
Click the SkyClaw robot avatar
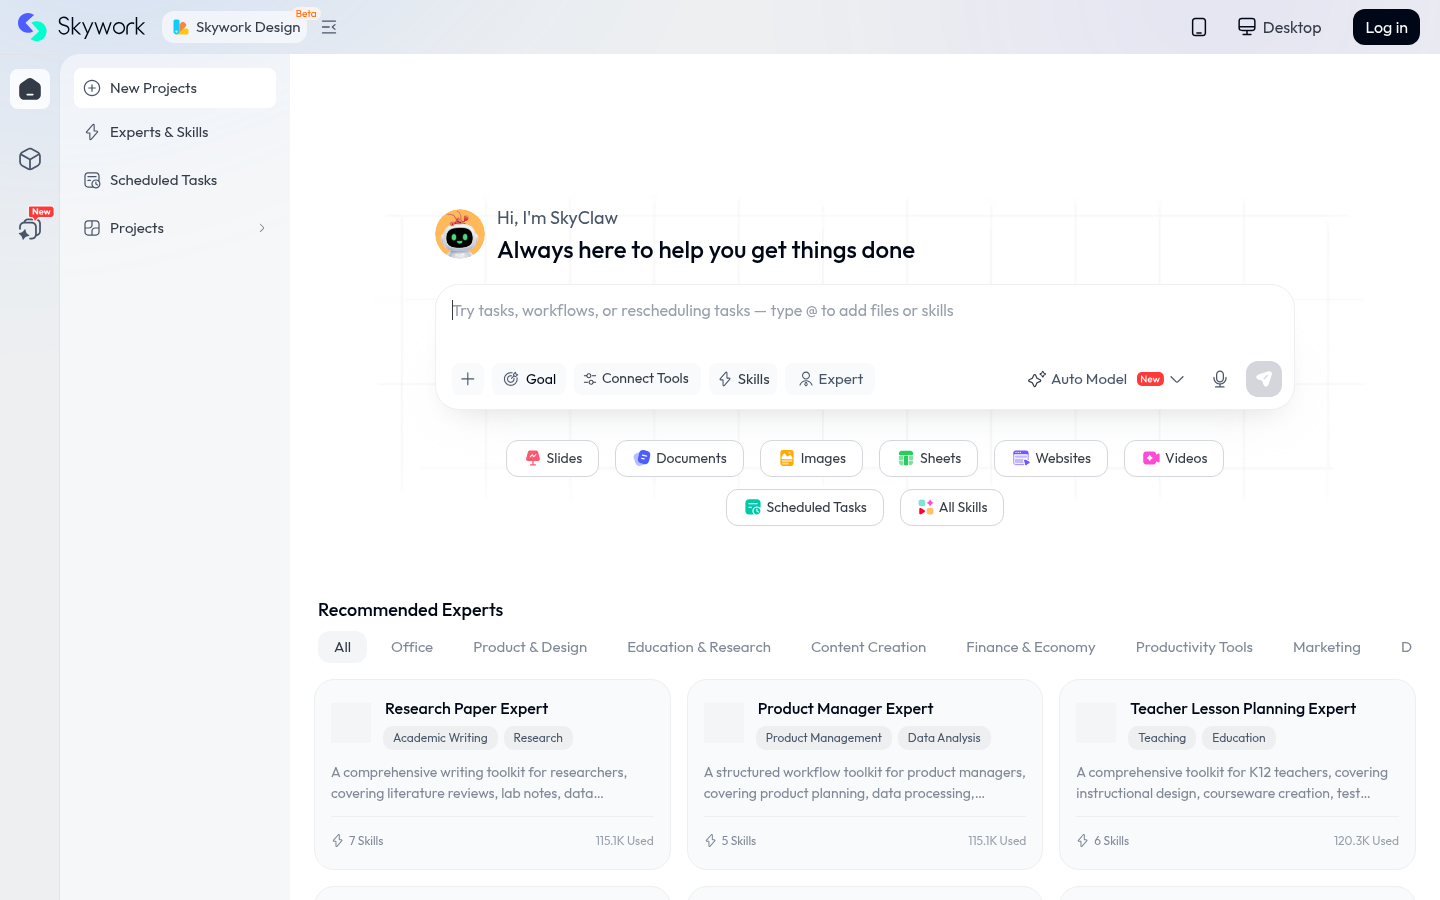click(460, 234)
